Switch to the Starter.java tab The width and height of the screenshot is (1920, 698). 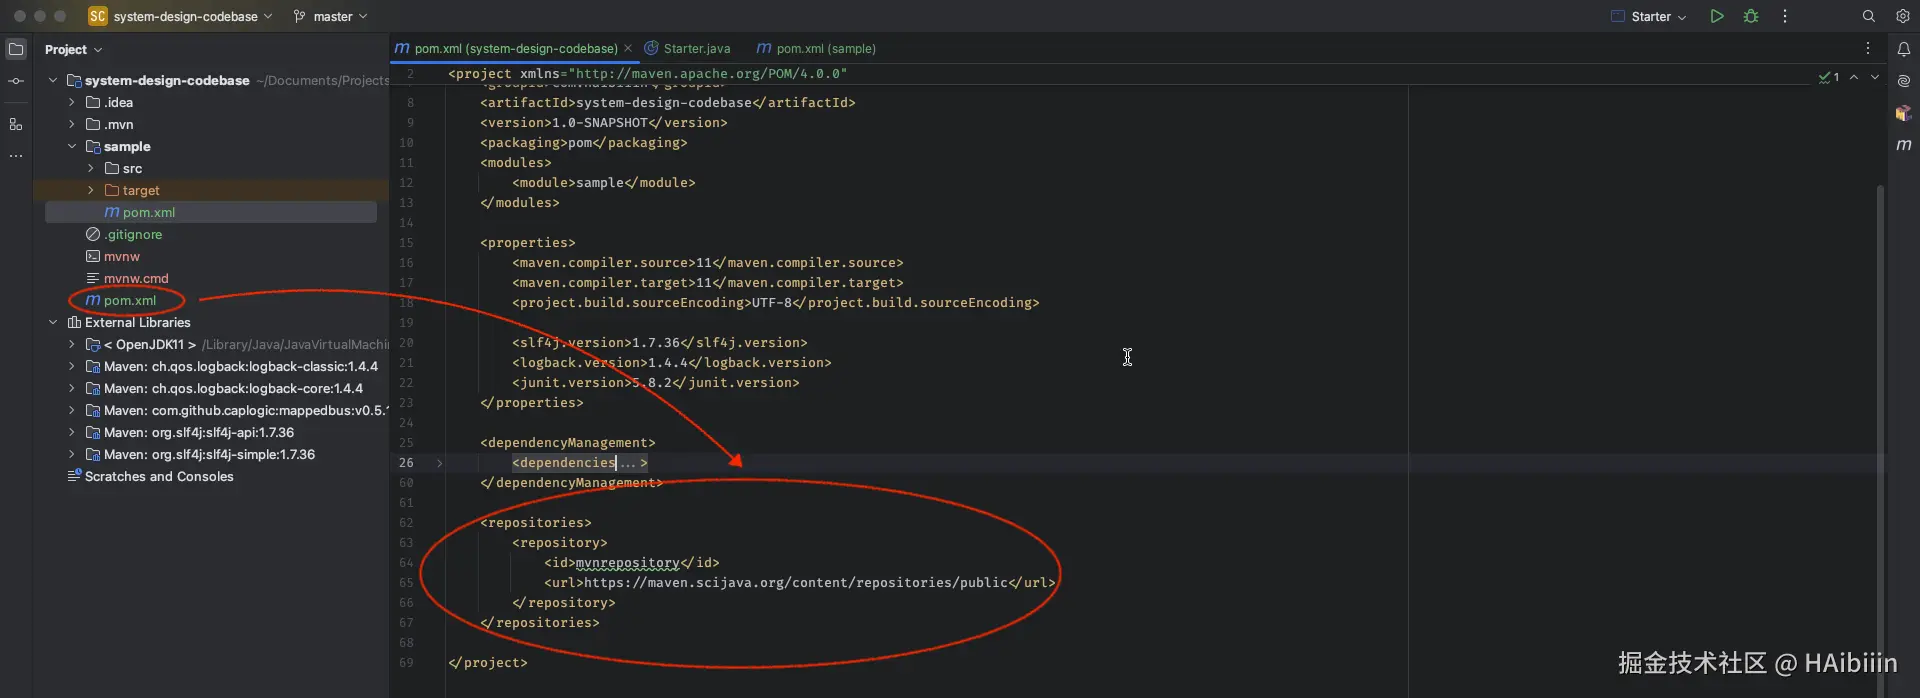click(x=696, y=48)
